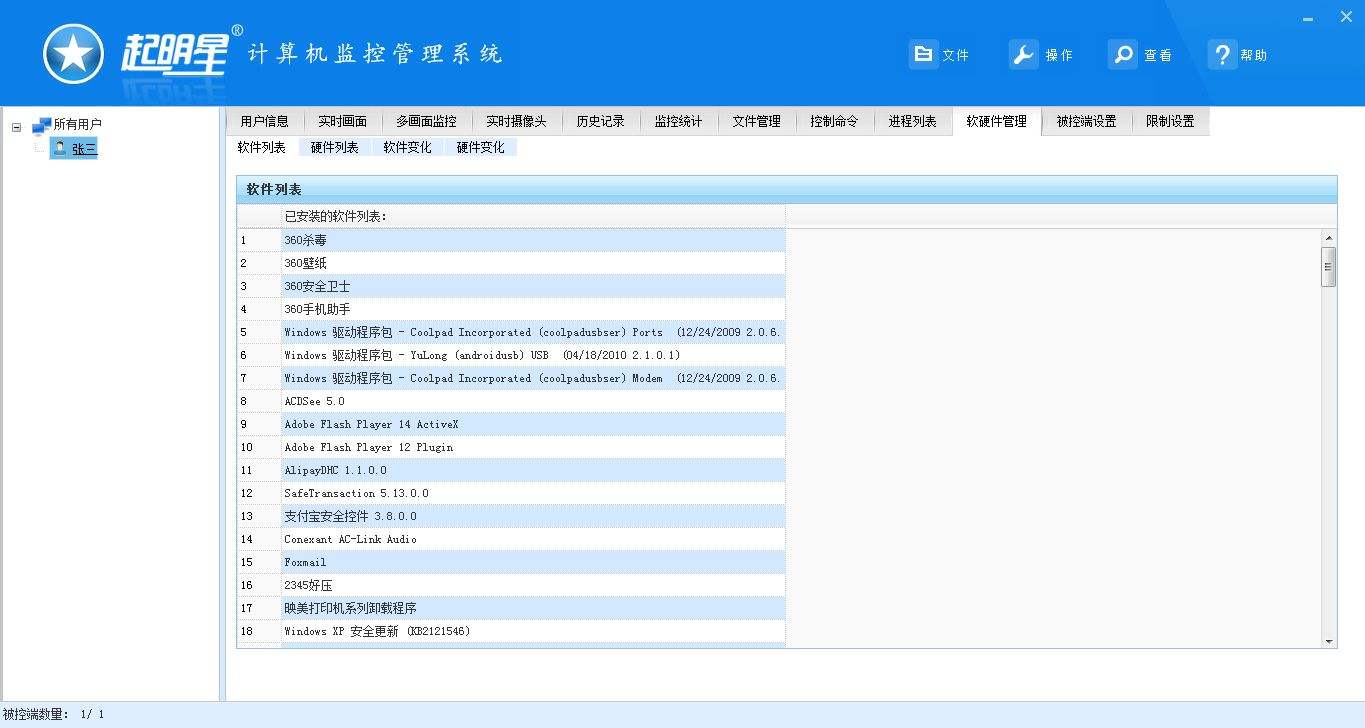Click the 查看 magnifier icon

coord(1123,54)
